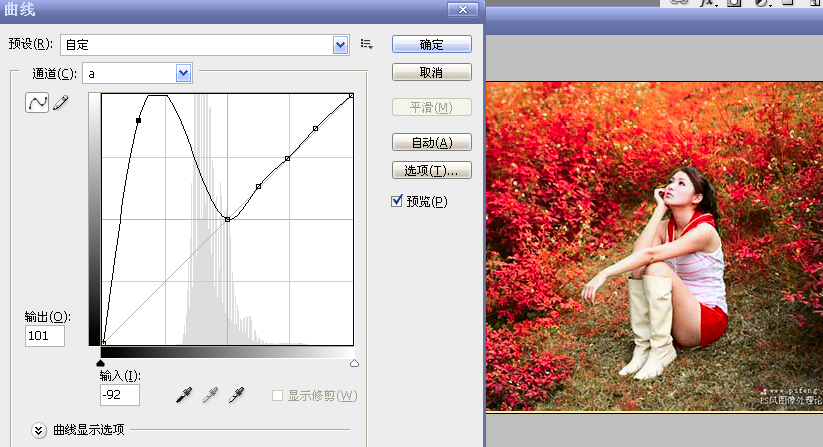Click the 确定 OK button
This screenshot has height=447, width=823.
pos(431,45)
